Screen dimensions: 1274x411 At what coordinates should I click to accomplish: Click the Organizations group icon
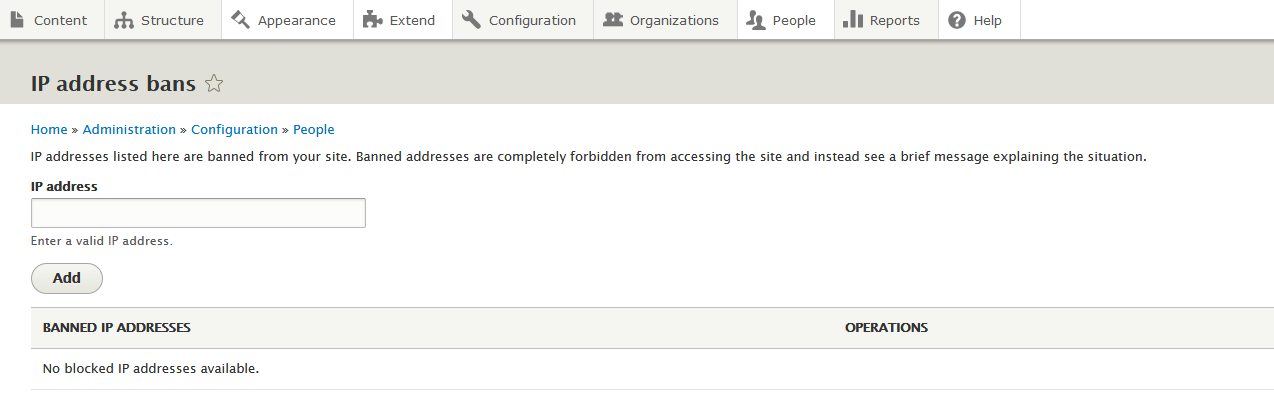pyautogui.click(x=613, y=20)
